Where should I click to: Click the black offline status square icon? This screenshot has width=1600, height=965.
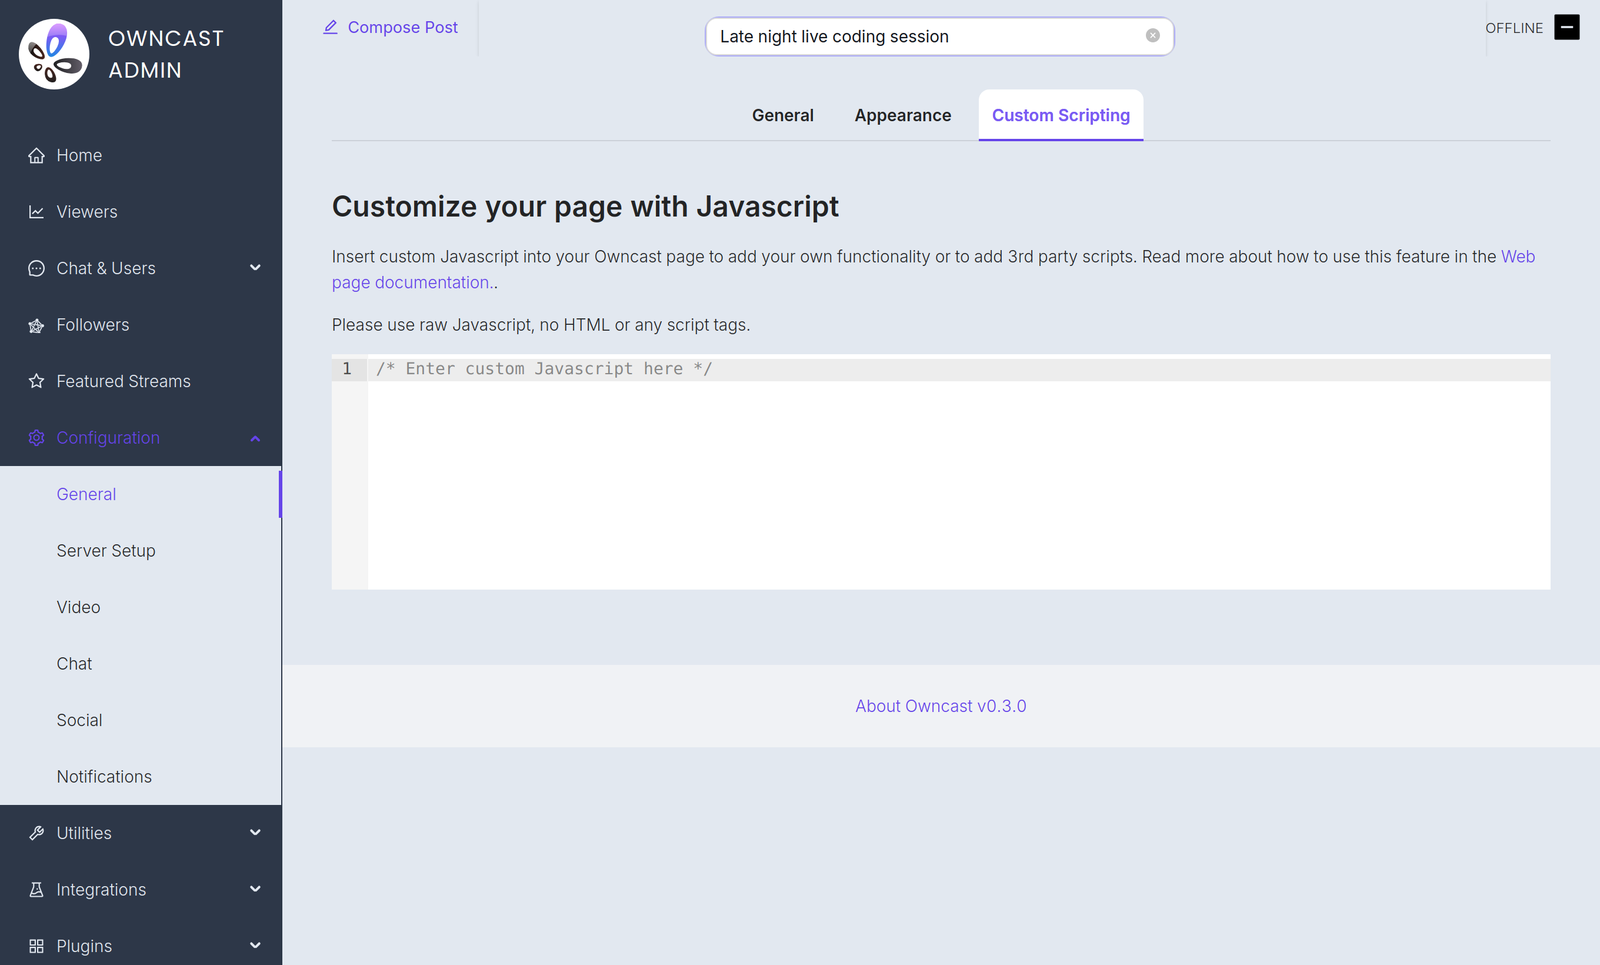tap(1567, 27)
